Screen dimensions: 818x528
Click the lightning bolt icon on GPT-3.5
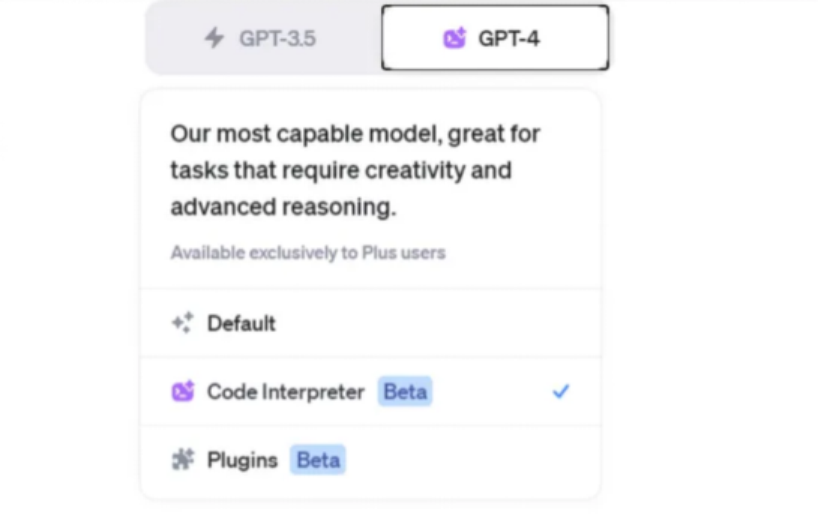pos(214,39)
